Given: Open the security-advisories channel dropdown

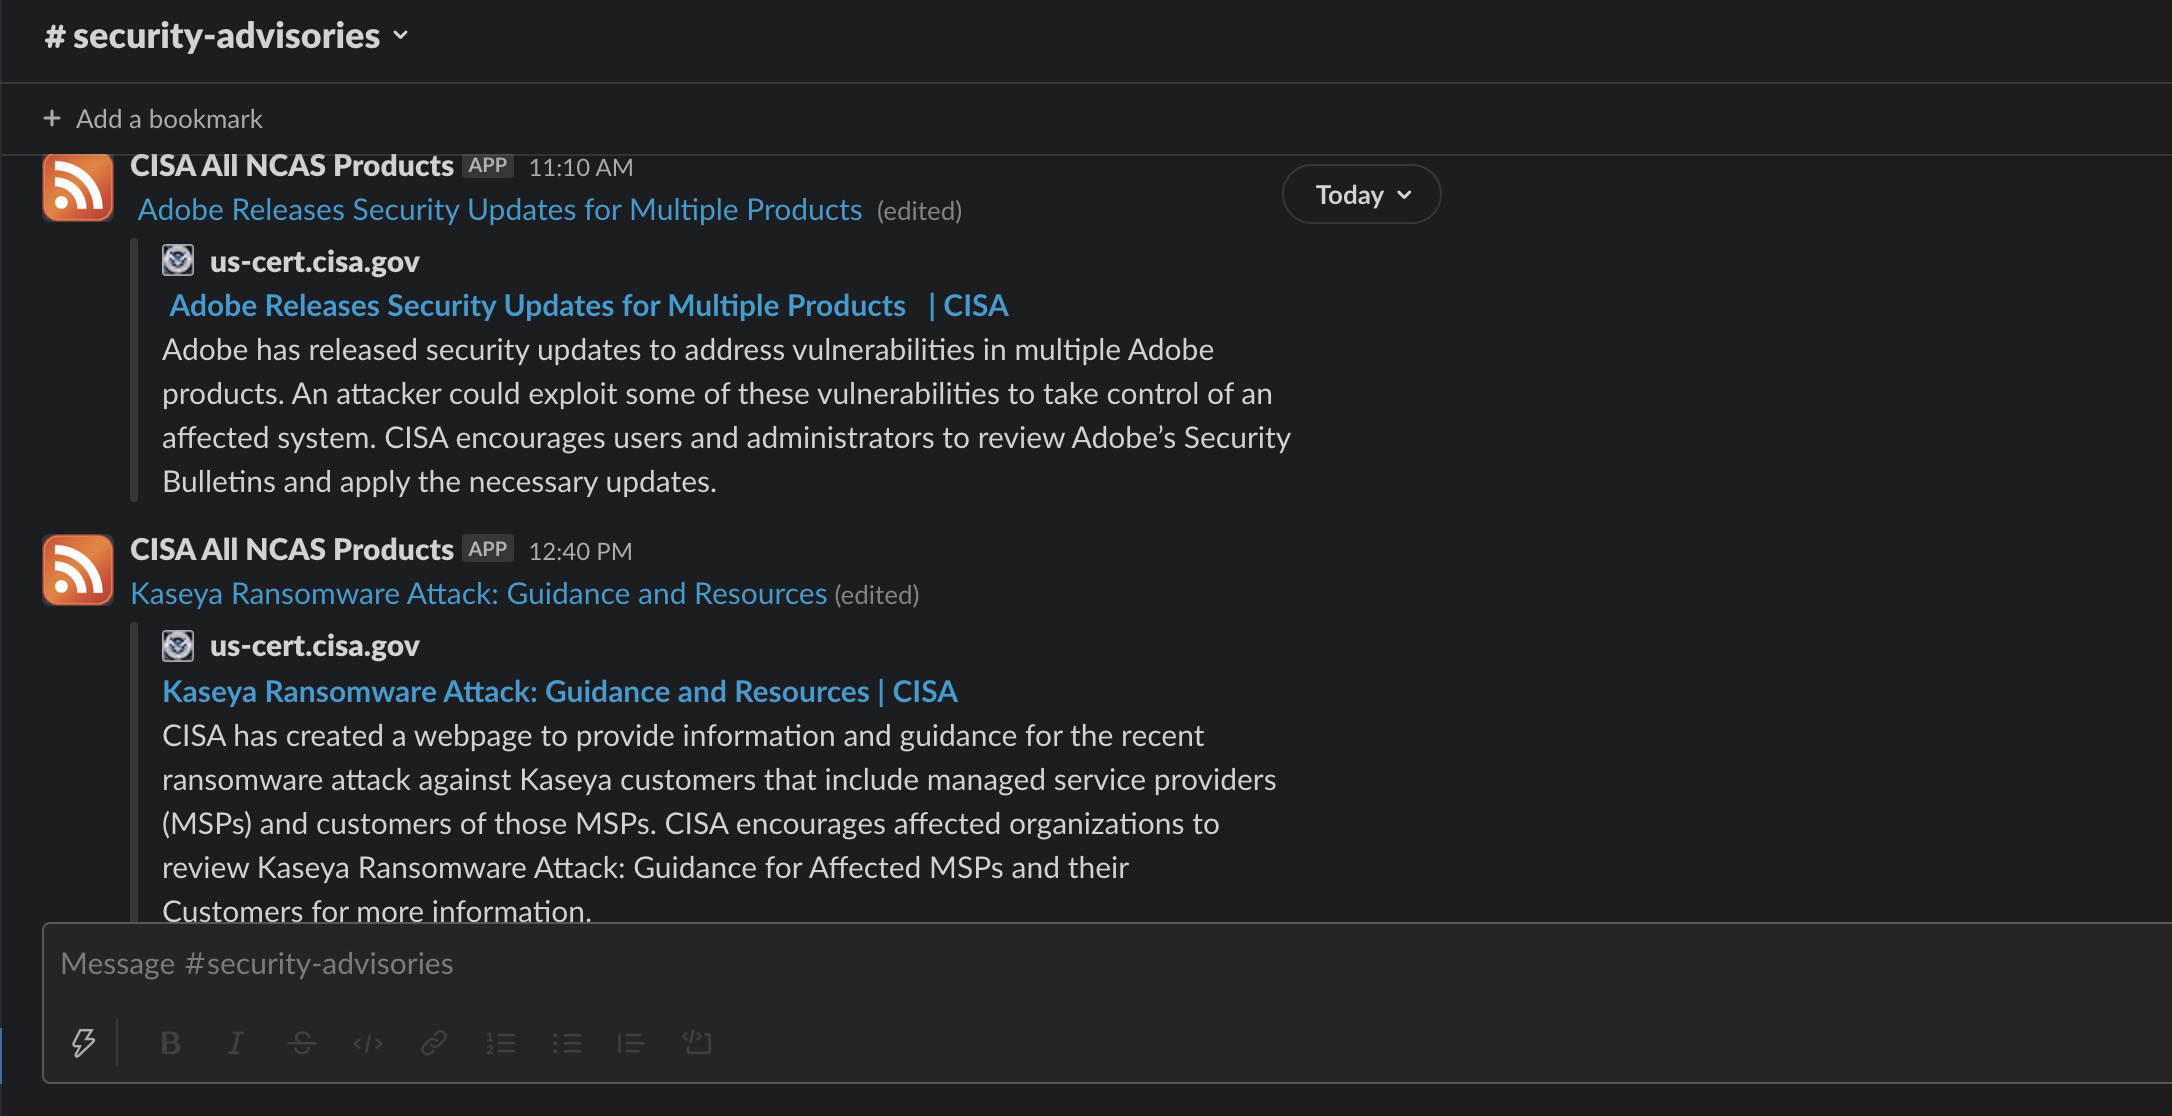Looking at the screenshot, I should [227, 36].
